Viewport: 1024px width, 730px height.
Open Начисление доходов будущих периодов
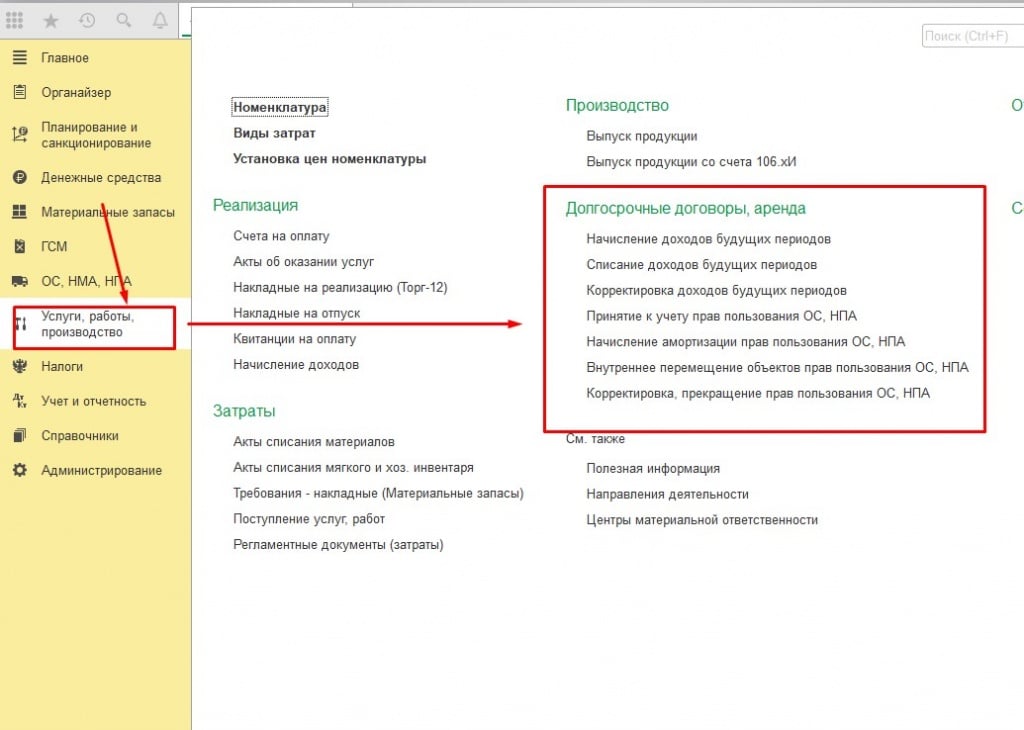click(708, 239)
